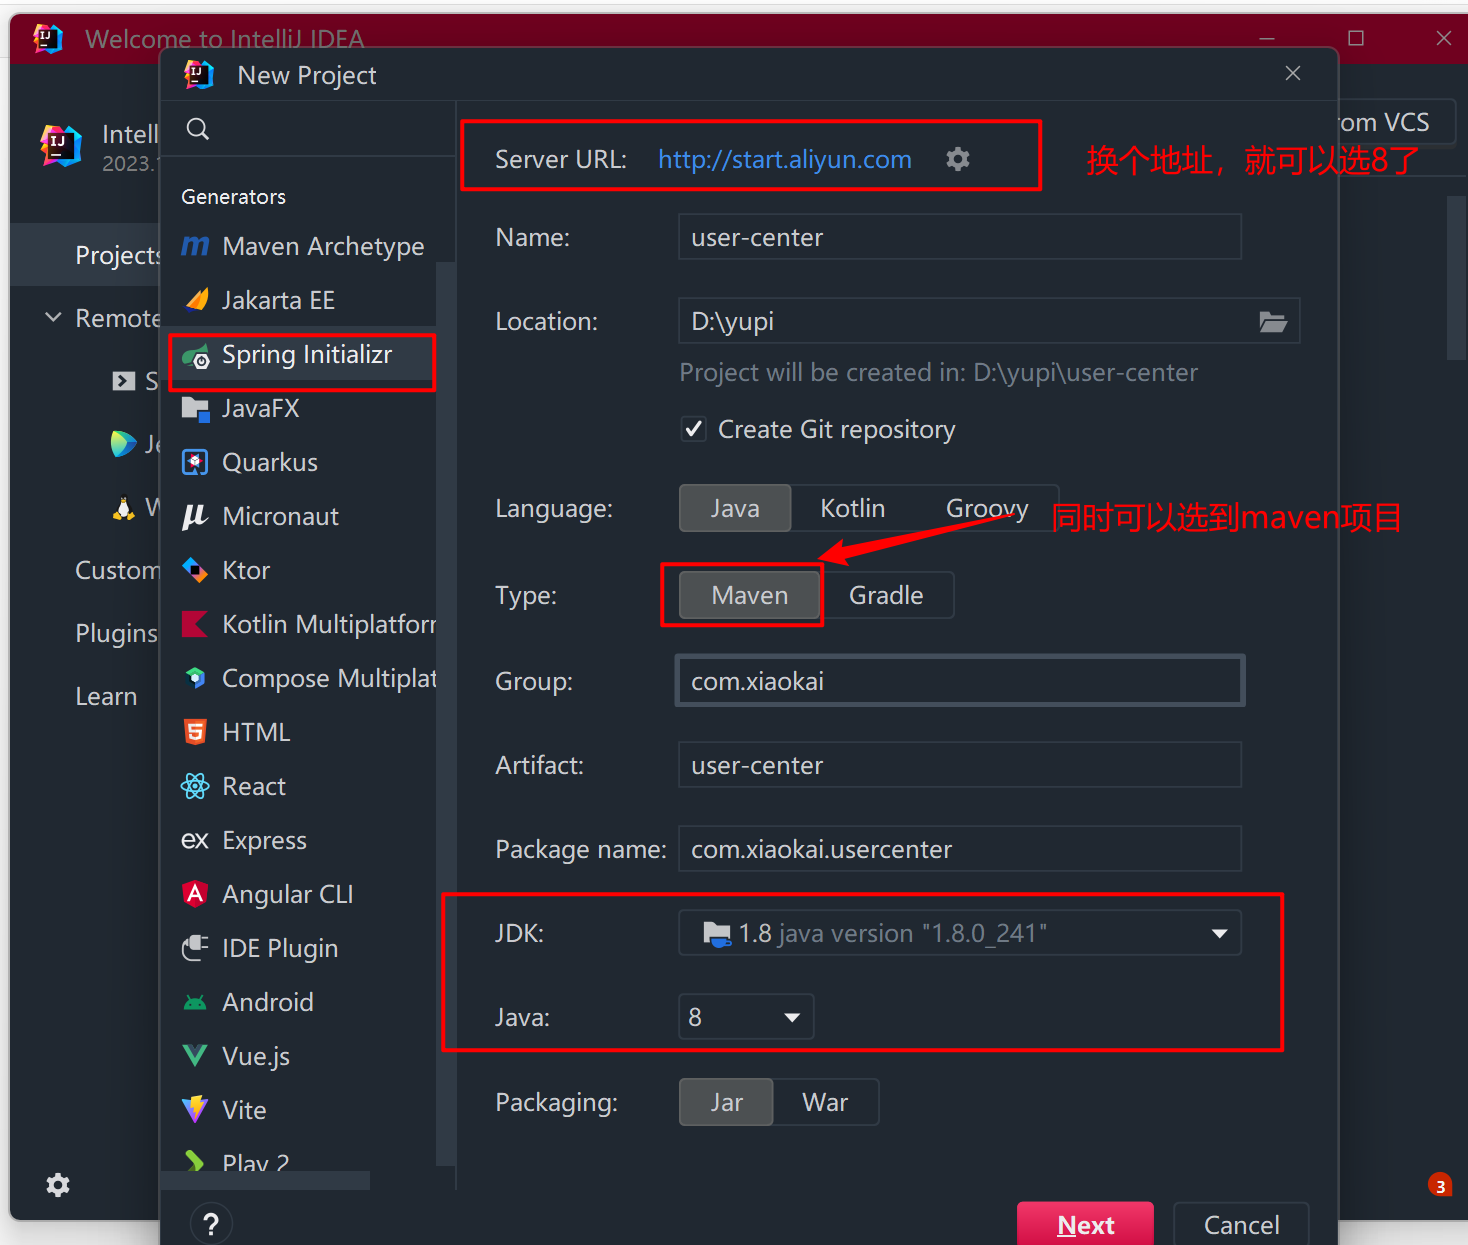Collapse the Remote section chevron

(x=53, y=318)
